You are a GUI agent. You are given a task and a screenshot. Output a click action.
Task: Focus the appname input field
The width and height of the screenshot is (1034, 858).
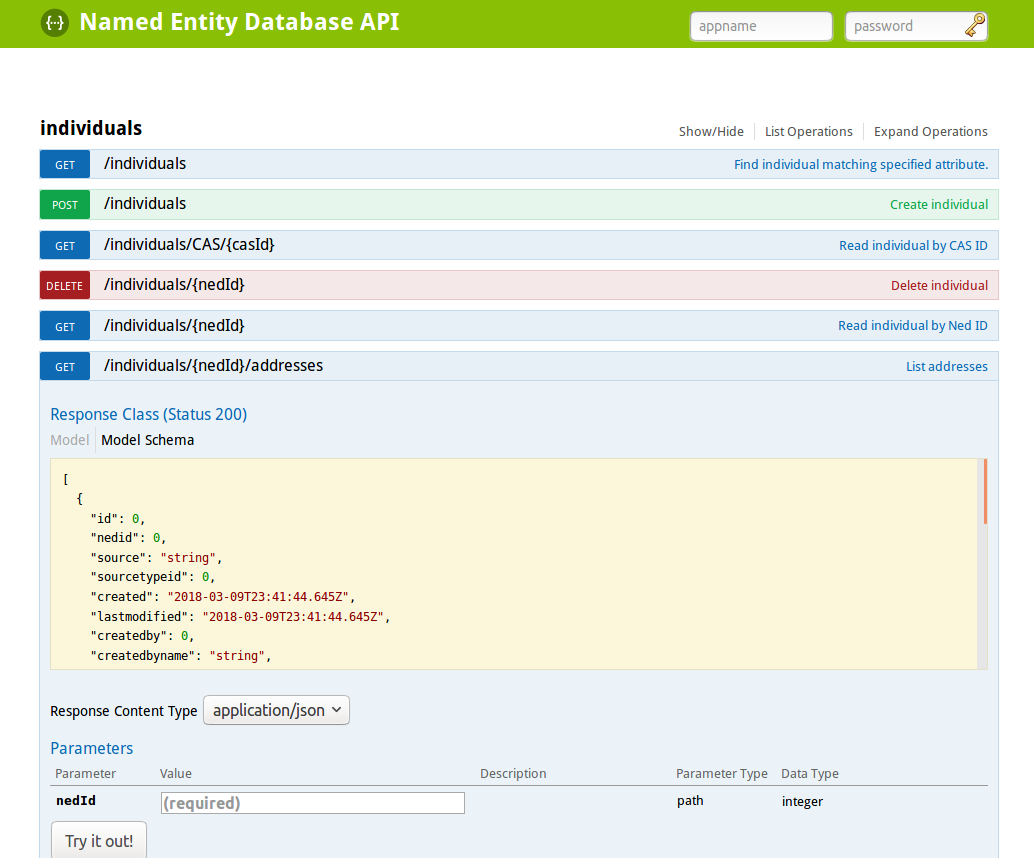pos(761,26)
